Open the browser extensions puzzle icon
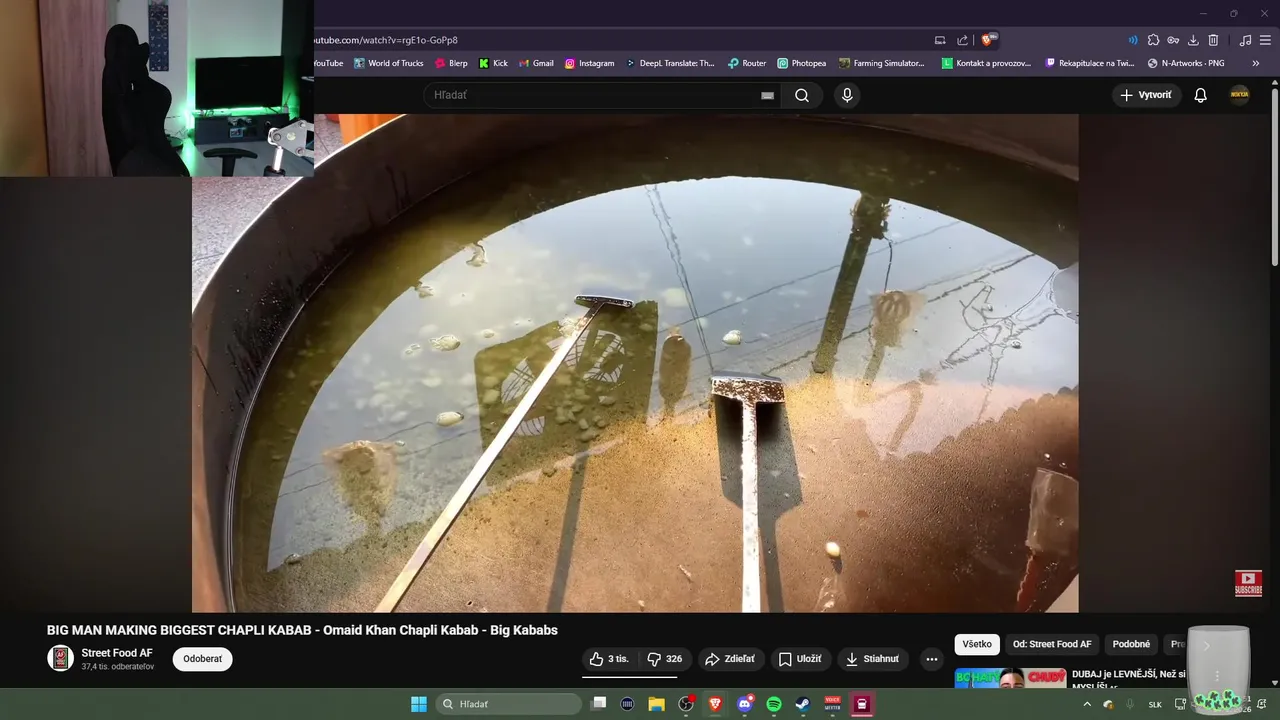Image resolution: width=1280 pixels, height=720 pixels. (x=1153, y=40)
